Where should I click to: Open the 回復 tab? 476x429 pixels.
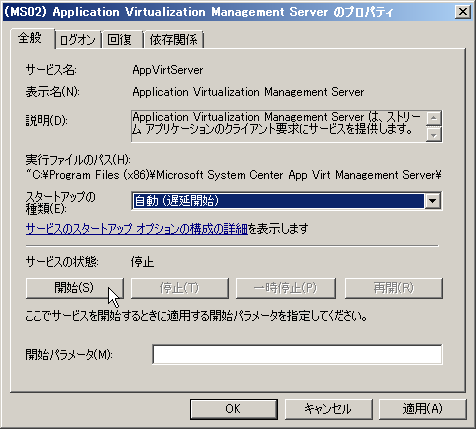click(x=122, y=40)
